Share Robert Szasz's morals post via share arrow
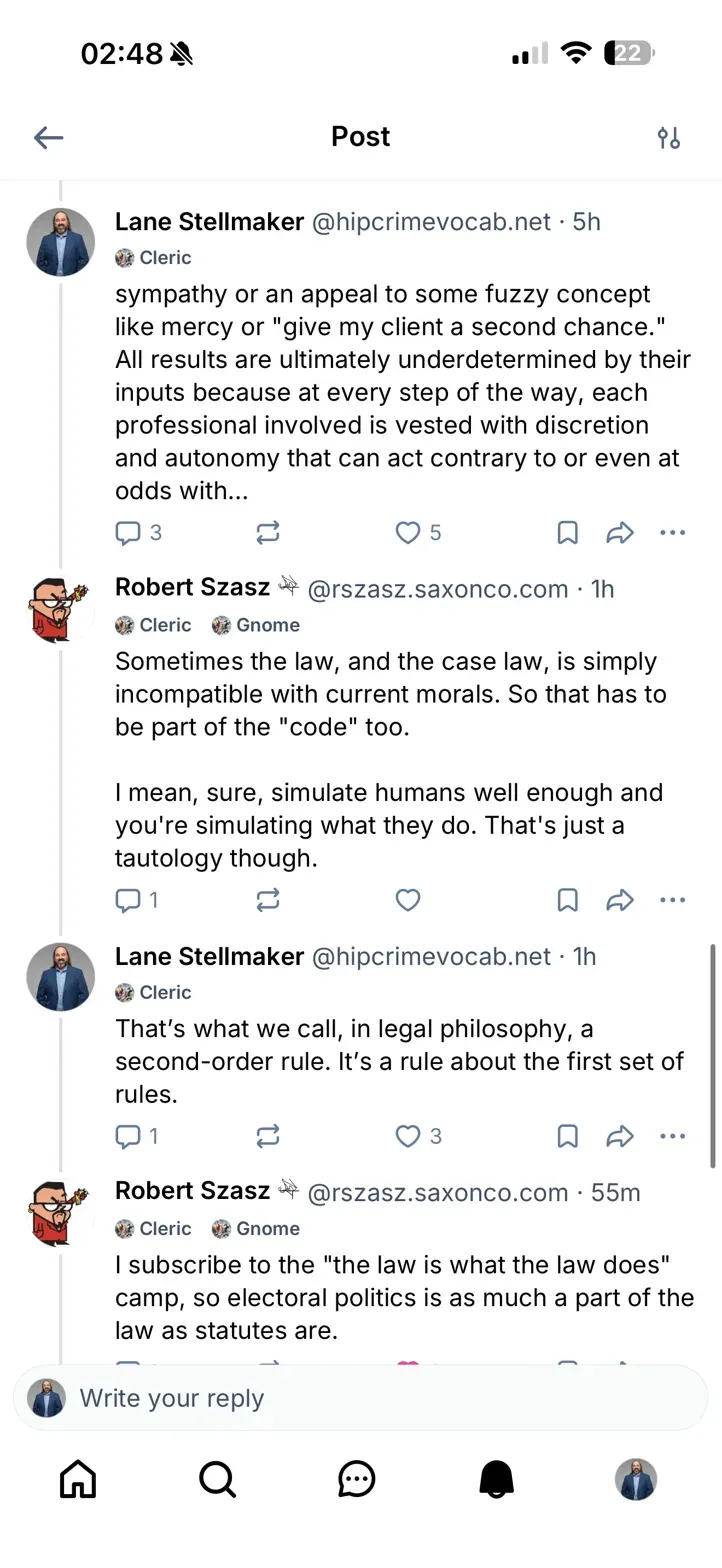This screenshot has width=722, height=1568. [620, 900]
